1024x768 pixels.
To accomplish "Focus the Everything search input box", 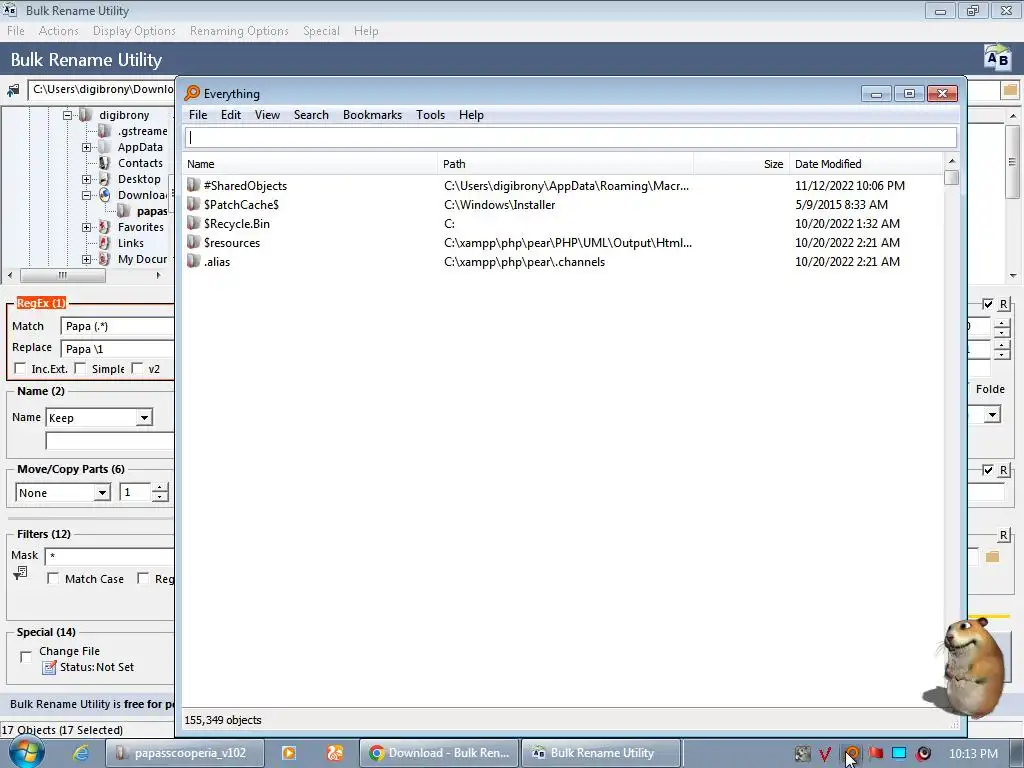I will pos(571,137).
